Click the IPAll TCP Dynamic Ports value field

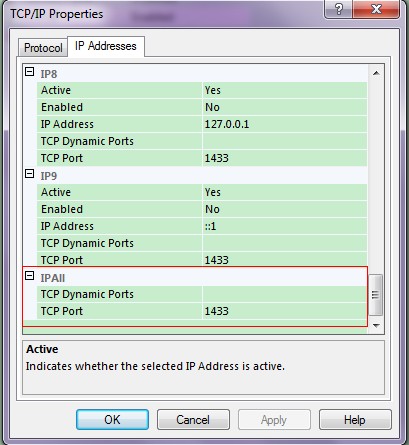click(x=285, y=294)
